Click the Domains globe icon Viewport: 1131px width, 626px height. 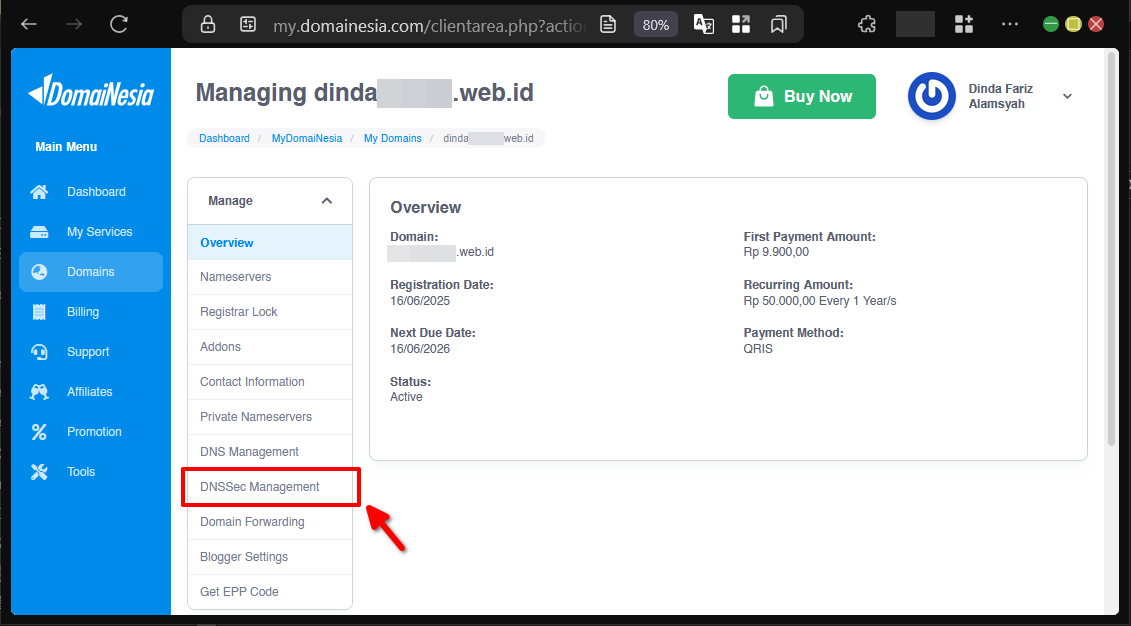click(39, 272)
